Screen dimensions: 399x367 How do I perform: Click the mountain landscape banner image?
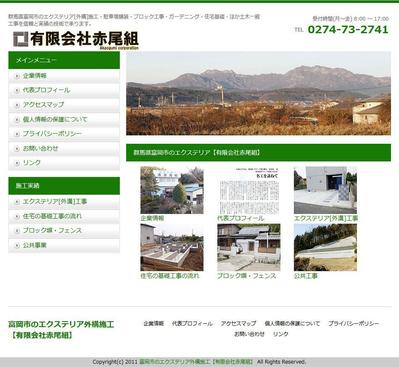point(258,93)
